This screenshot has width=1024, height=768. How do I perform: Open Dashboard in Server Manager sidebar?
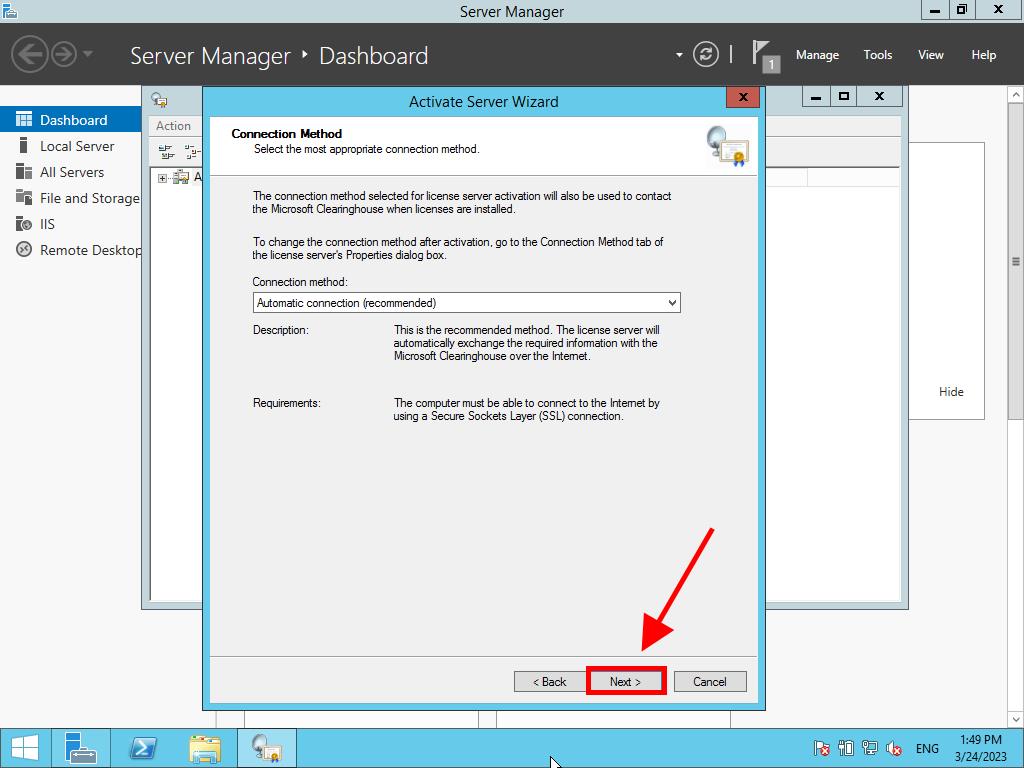coord(71,120)
